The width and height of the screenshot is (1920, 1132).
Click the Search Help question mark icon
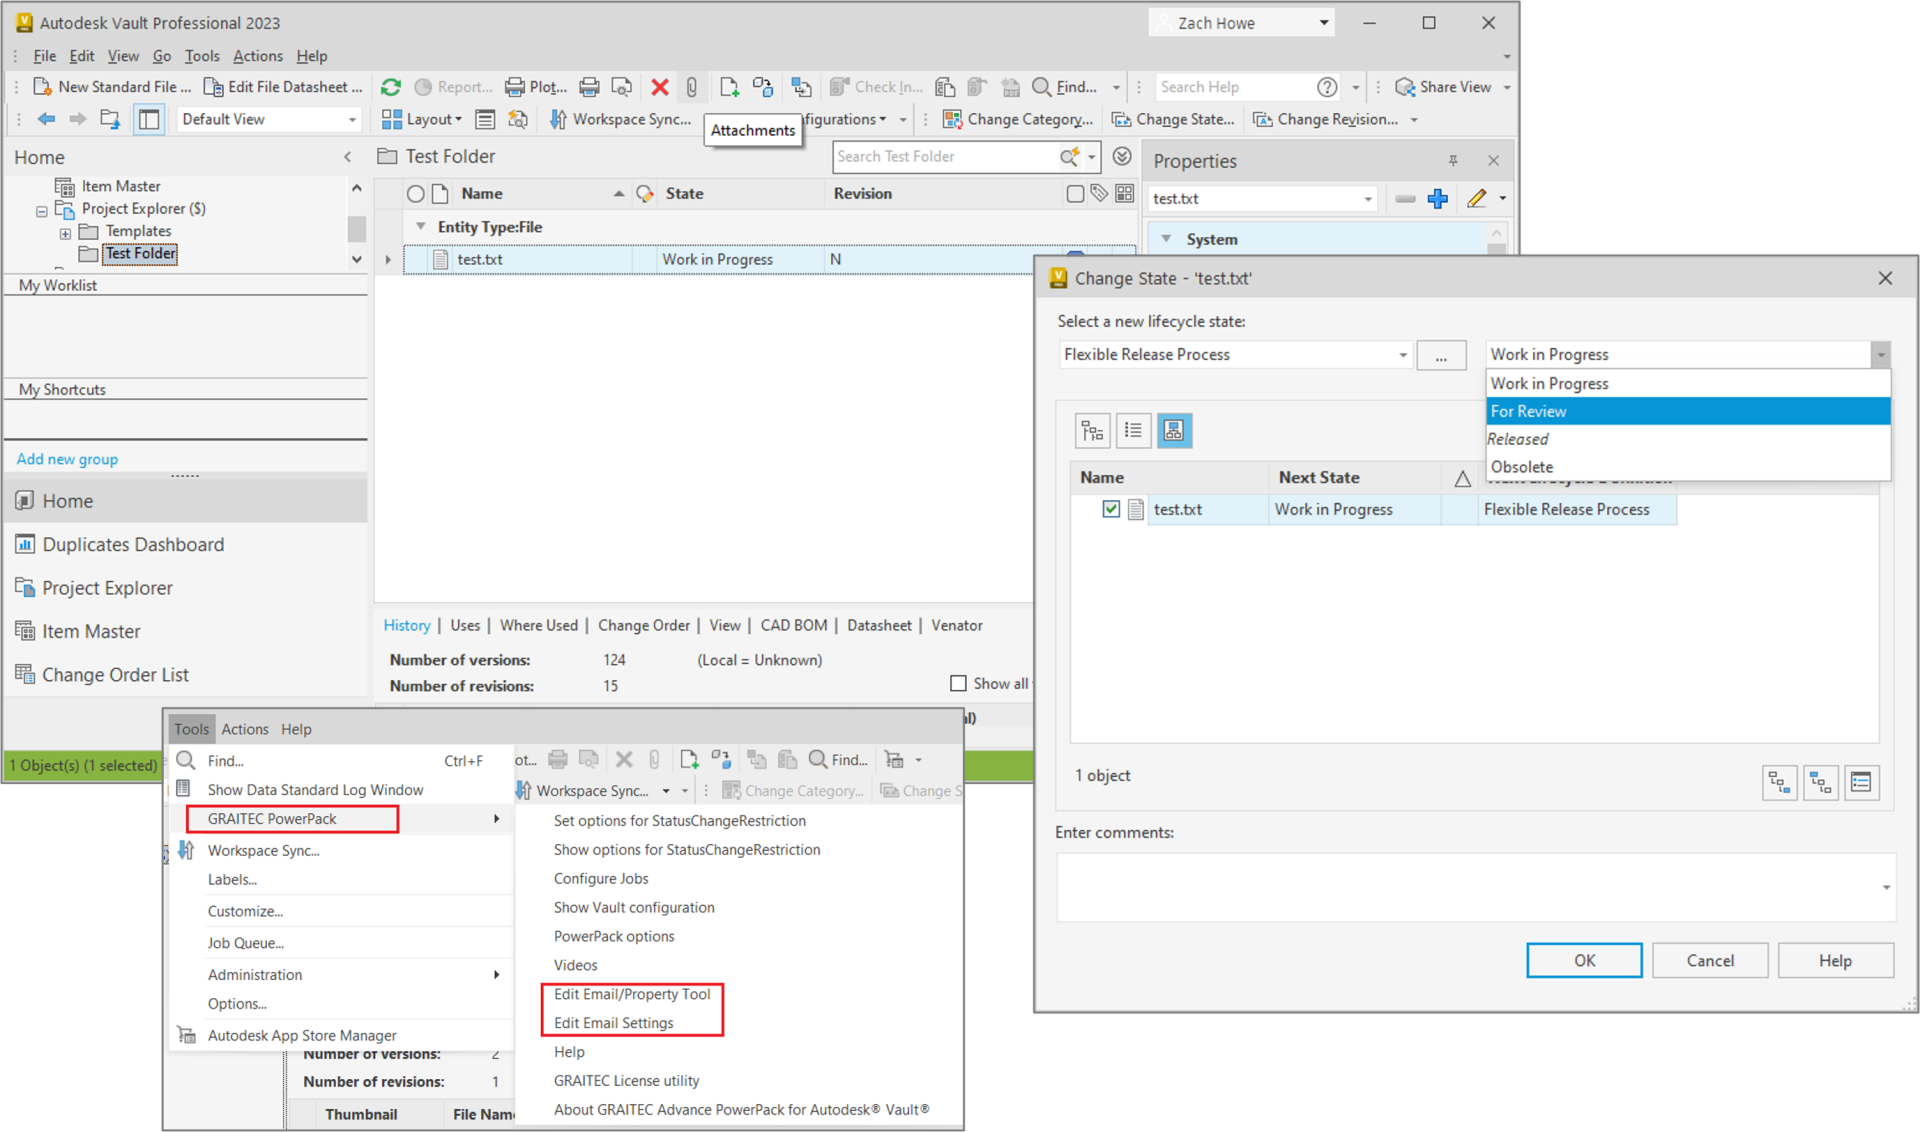[x=1327, y=87]
